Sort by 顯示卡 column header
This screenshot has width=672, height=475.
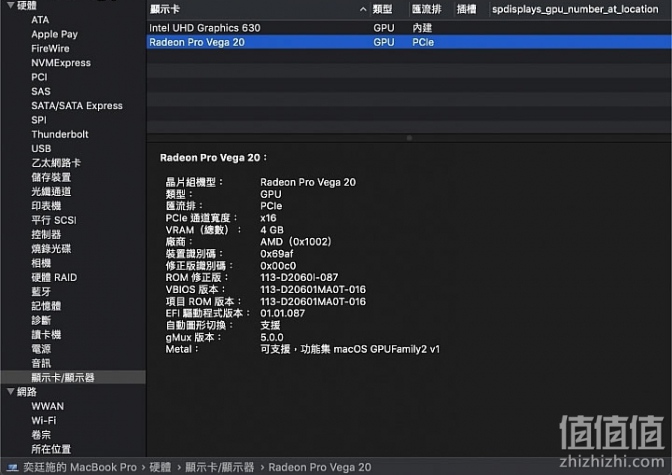[x=165, y=9]
